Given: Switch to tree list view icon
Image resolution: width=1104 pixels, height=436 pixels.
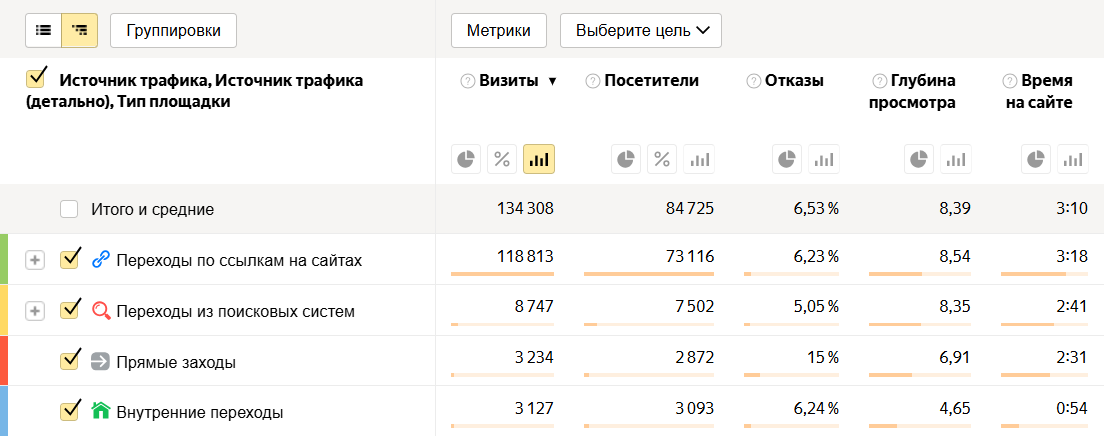Looking at the screenshot, I should 79,30.
